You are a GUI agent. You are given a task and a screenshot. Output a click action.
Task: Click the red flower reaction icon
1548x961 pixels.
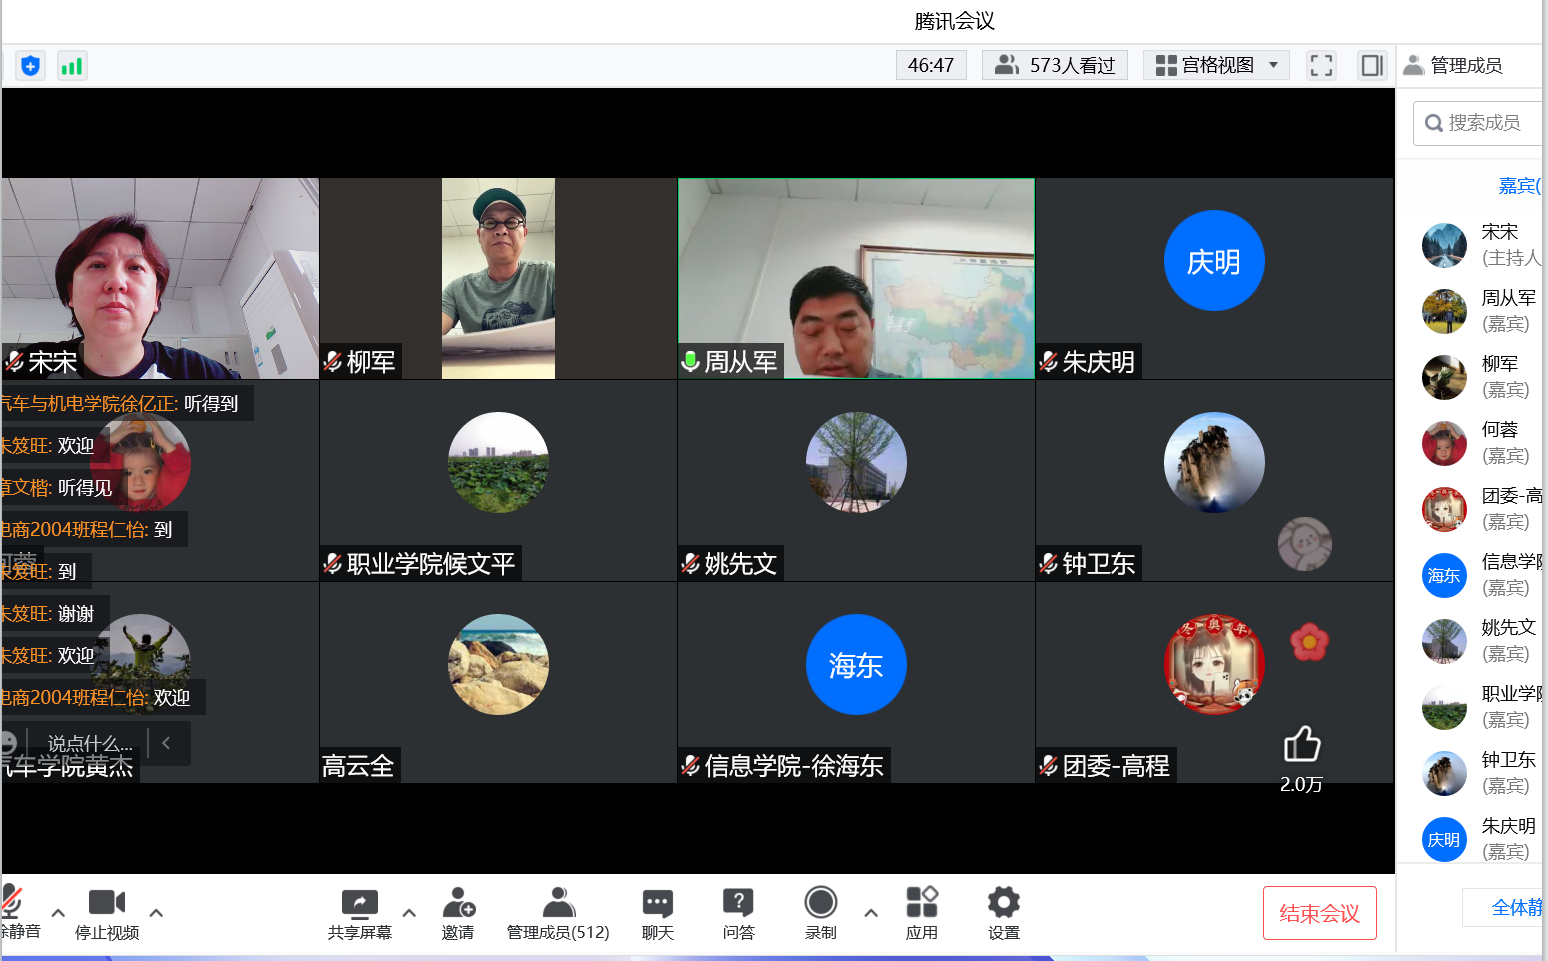[1309, 642]
